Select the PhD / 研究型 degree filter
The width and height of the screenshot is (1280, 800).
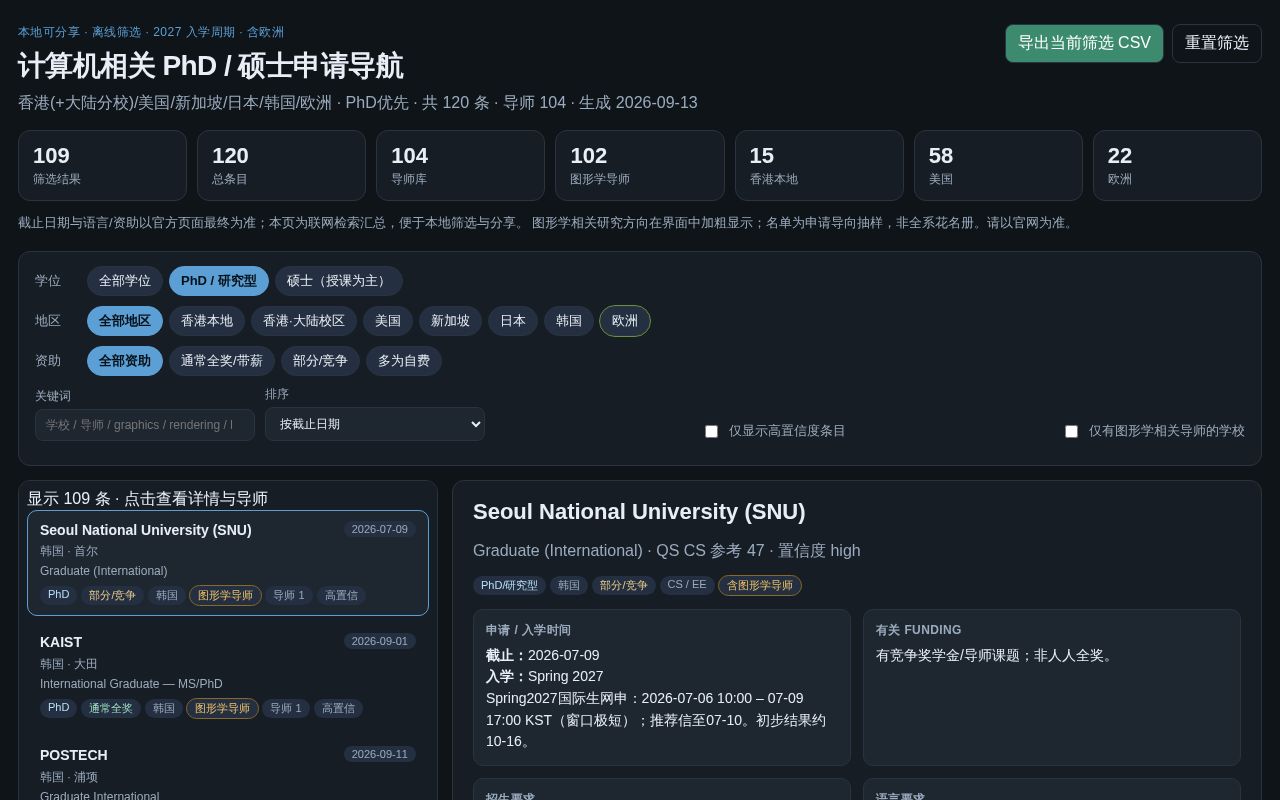click(x=219, y=281)
